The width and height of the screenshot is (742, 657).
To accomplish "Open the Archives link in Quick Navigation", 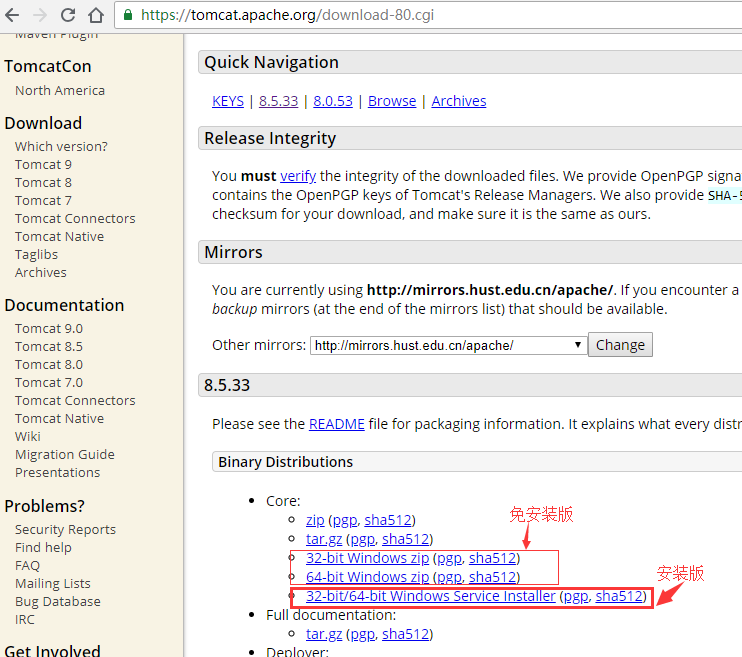I will point(459,101).
